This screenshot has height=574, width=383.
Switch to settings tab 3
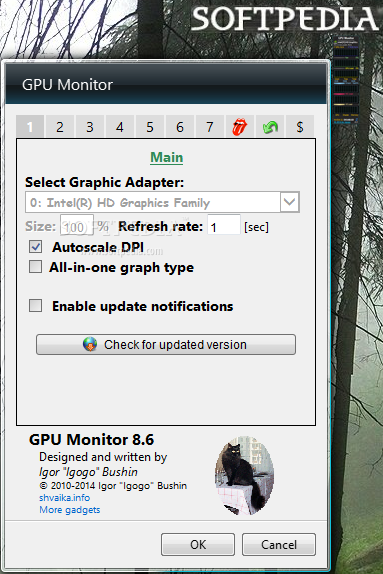tap(90, 127)
